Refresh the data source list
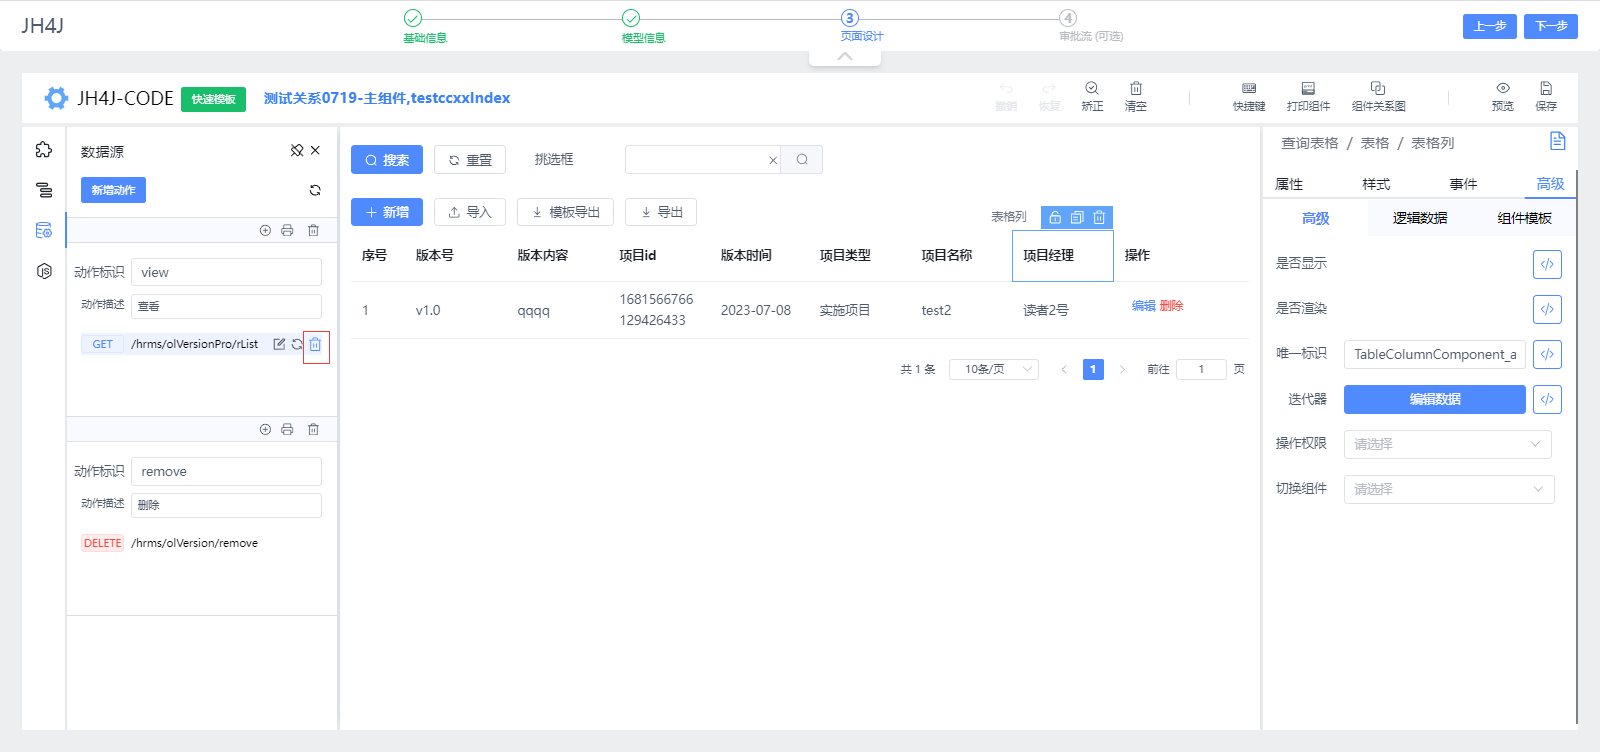 (315, 190)
